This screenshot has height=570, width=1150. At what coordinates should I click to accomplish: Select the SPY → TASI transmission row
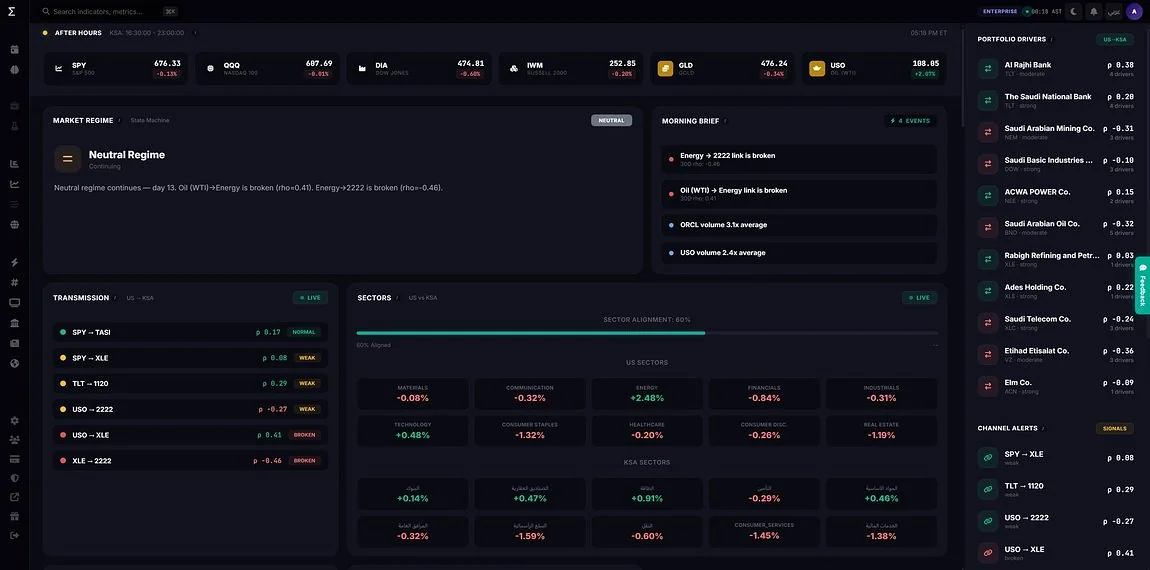(x=191, y=332)
